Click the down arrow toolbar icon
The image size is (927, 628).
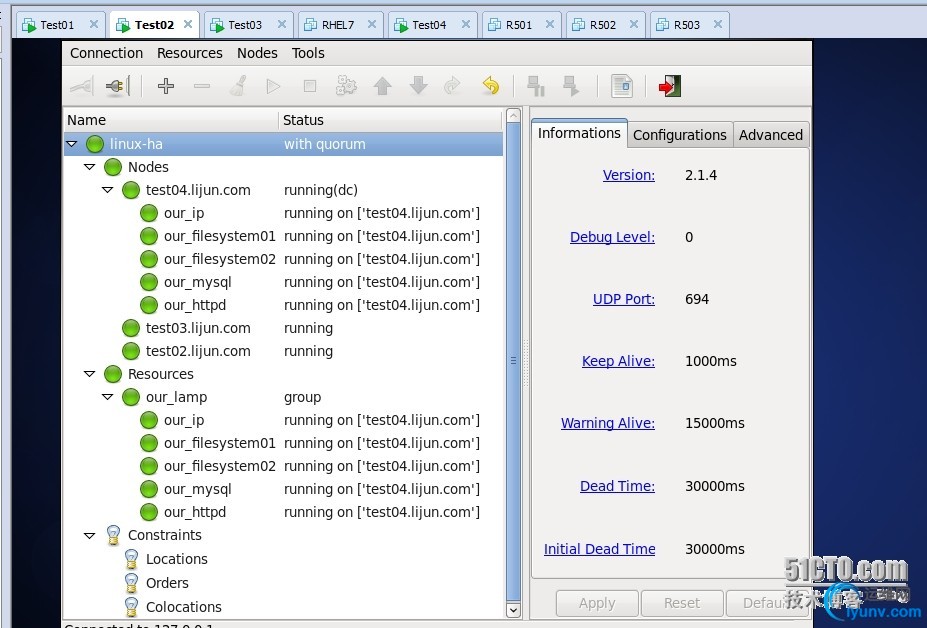[418, 87]
